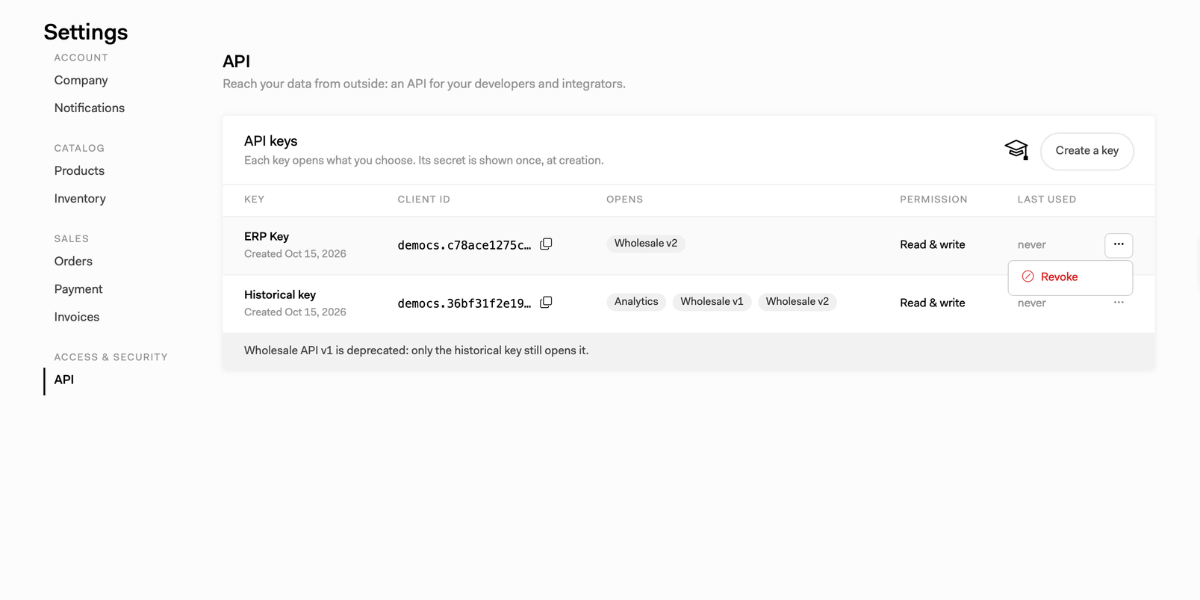Click the Permission column header
This screenshot has width=1200, height=600.
934,200
